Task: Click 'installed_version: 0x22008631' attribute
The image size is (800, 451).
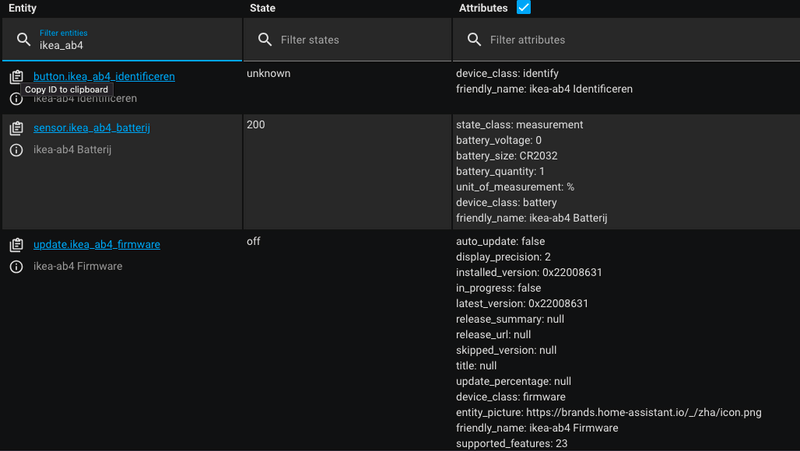Action: coord(529,272)
